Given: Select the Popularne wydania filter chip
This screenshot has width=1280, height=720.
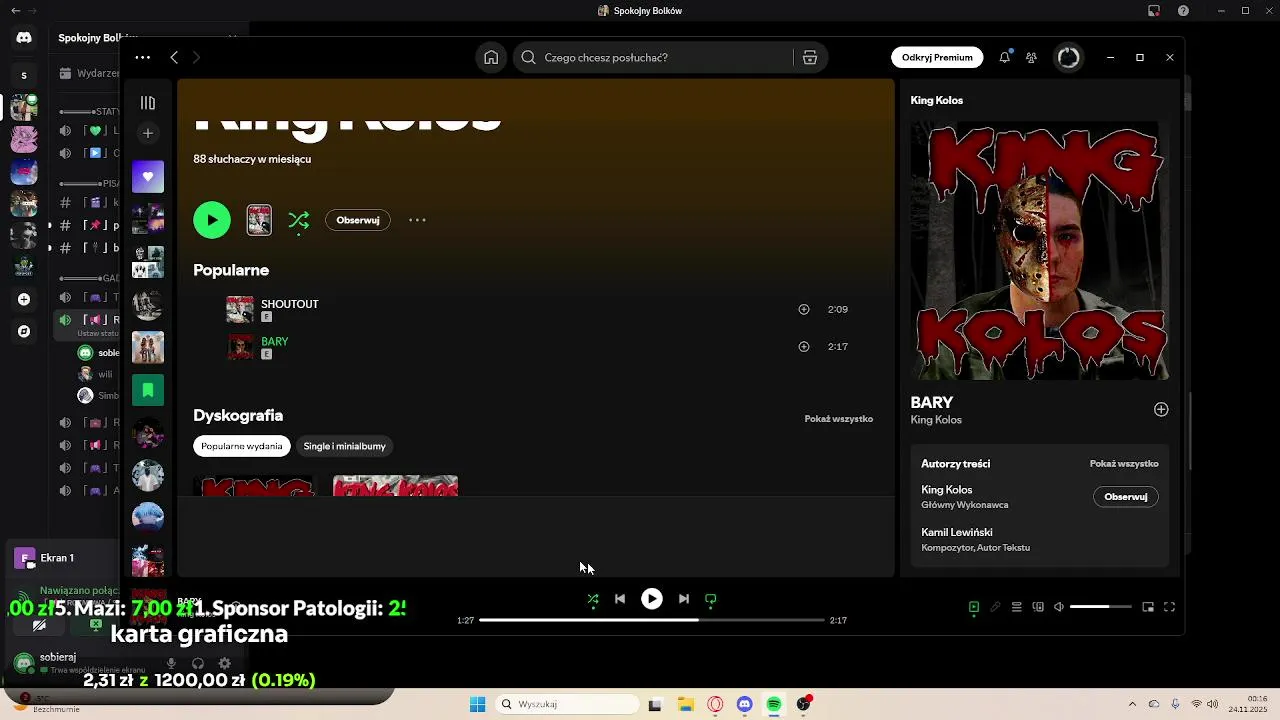Looking at the screenshot, I should click(x=242, y=446).
